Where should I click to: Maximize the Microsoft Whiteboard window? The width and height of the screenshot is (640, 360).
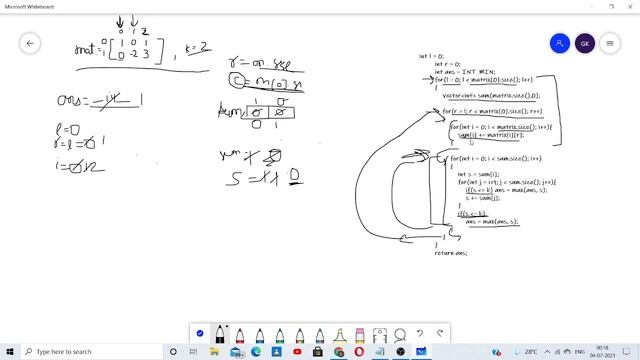[x=611, y=7]
